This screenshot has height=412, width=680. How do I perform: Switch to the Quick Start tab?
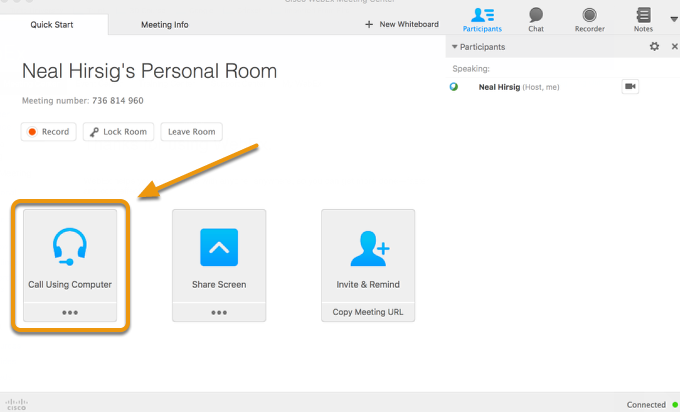(52, 25)
